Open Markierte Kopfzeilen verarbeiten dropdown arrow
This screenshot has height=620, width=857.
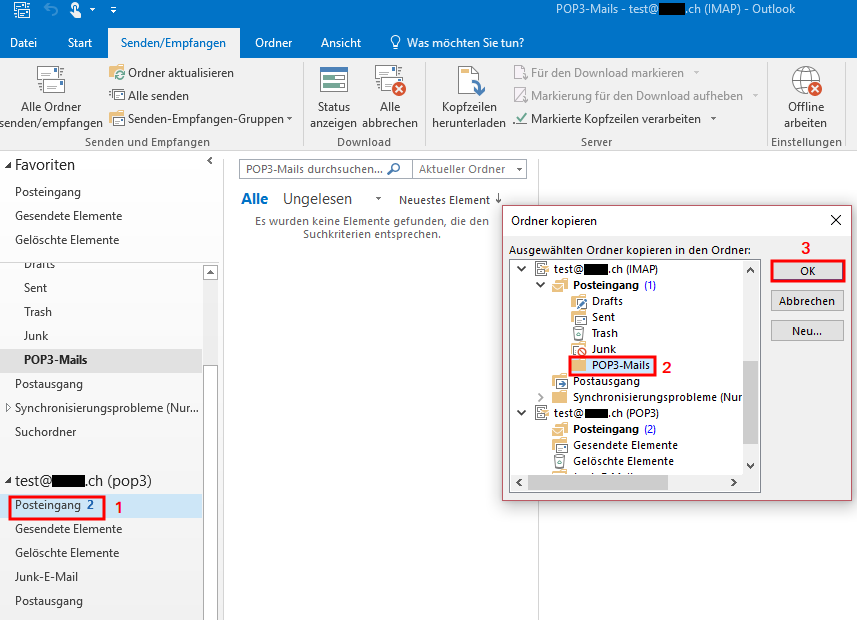[x=713, y=119]
